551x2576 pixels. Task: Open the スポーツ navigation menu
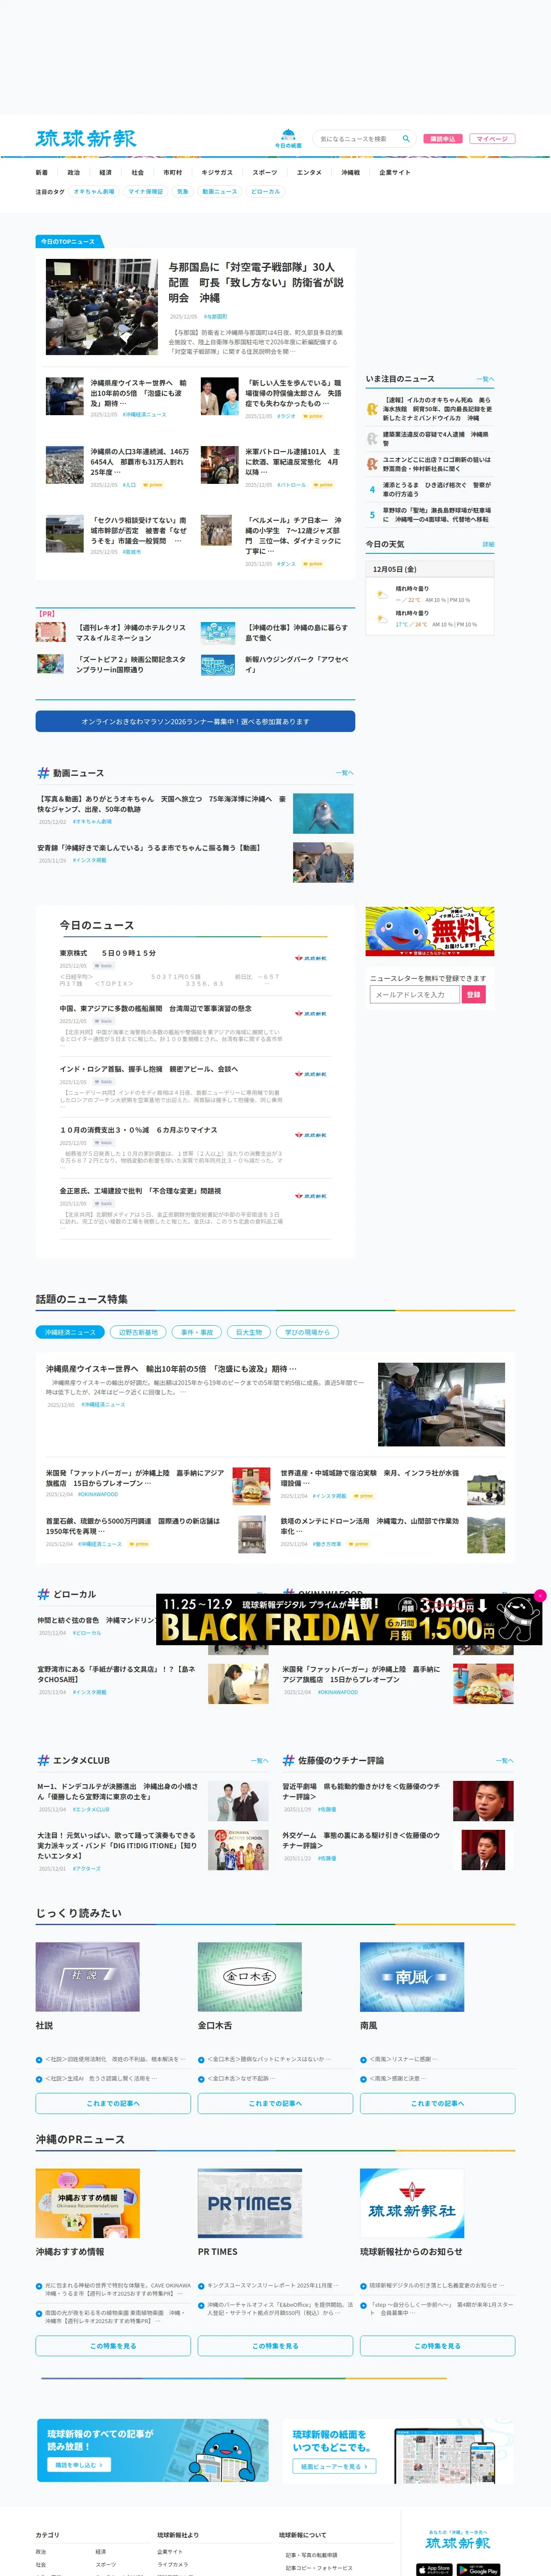pyautogui.click(x=265, y=172)
